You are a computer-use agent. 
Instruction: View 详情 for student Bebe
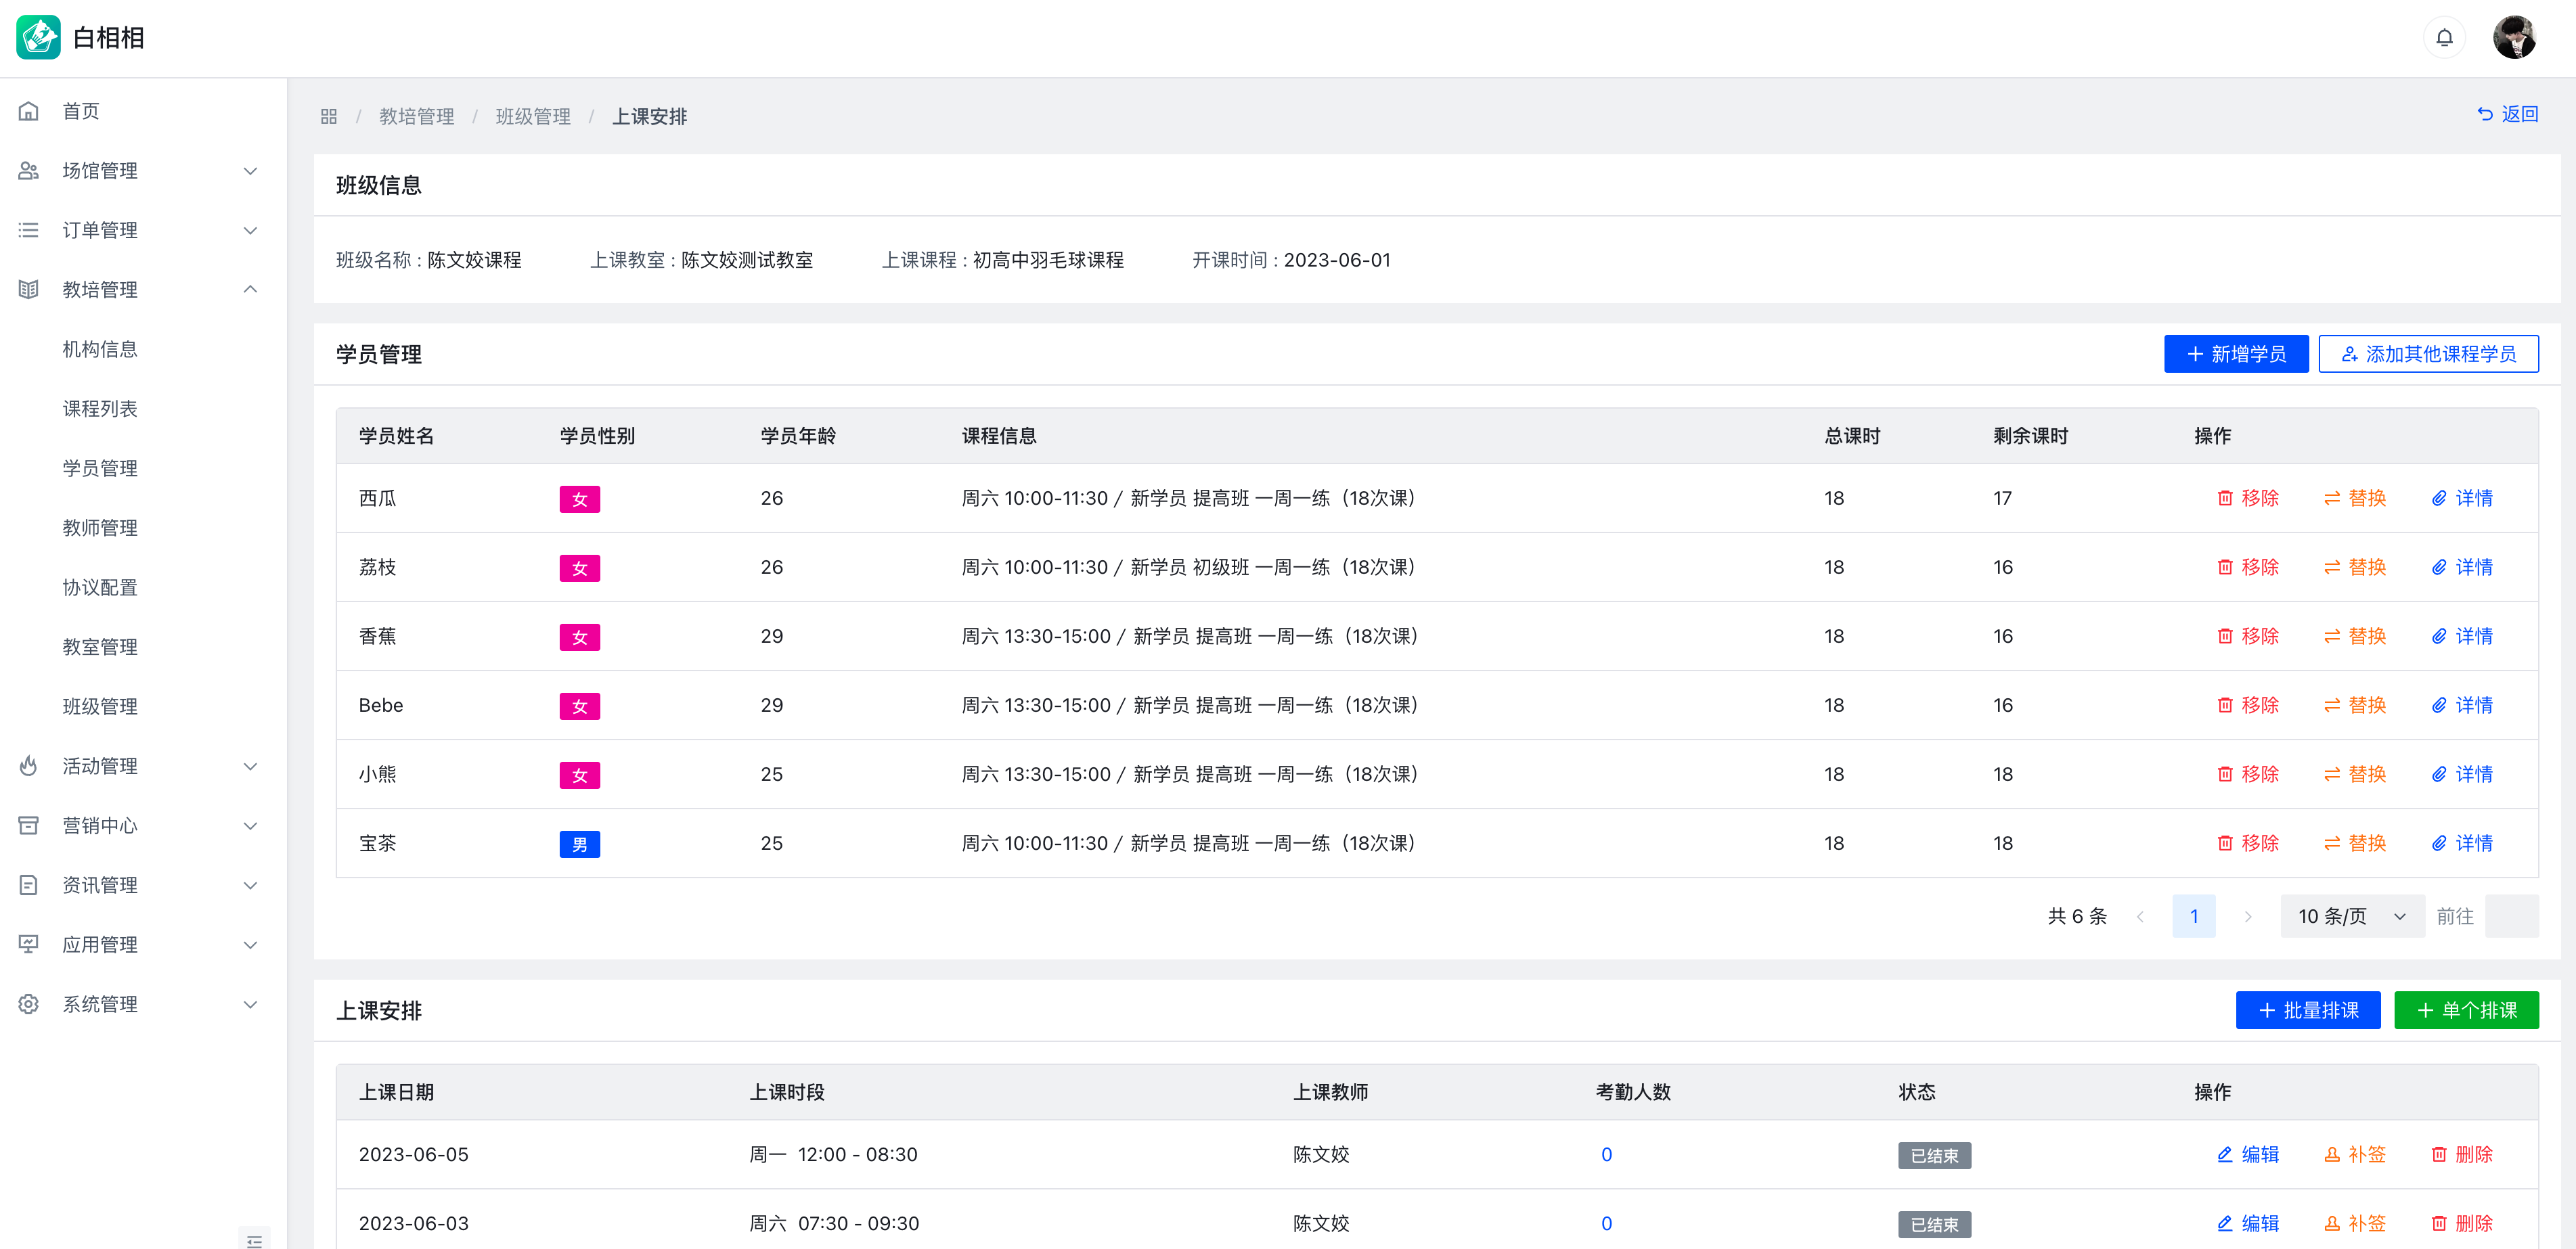[2462, 705]
